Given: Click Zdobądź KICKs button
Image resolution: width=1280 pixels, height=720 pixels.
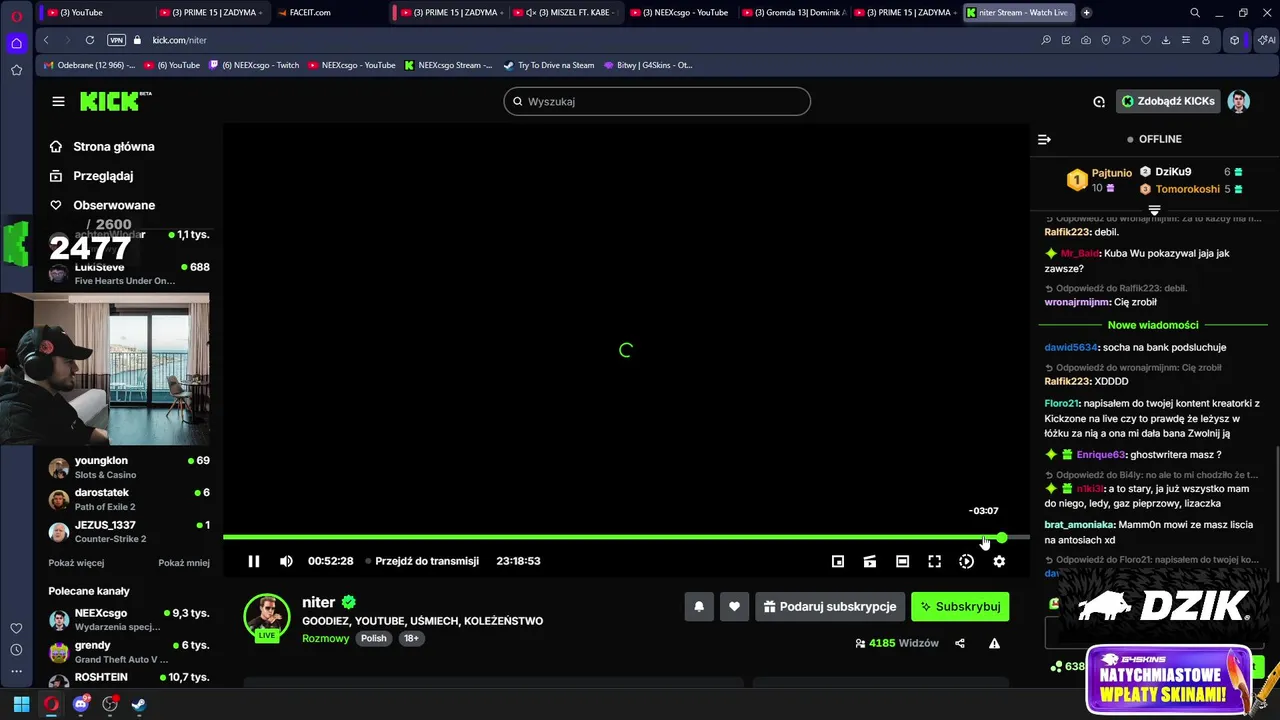Looking at the screenshot, I should pyautogui.click(x=1167, y=101).
